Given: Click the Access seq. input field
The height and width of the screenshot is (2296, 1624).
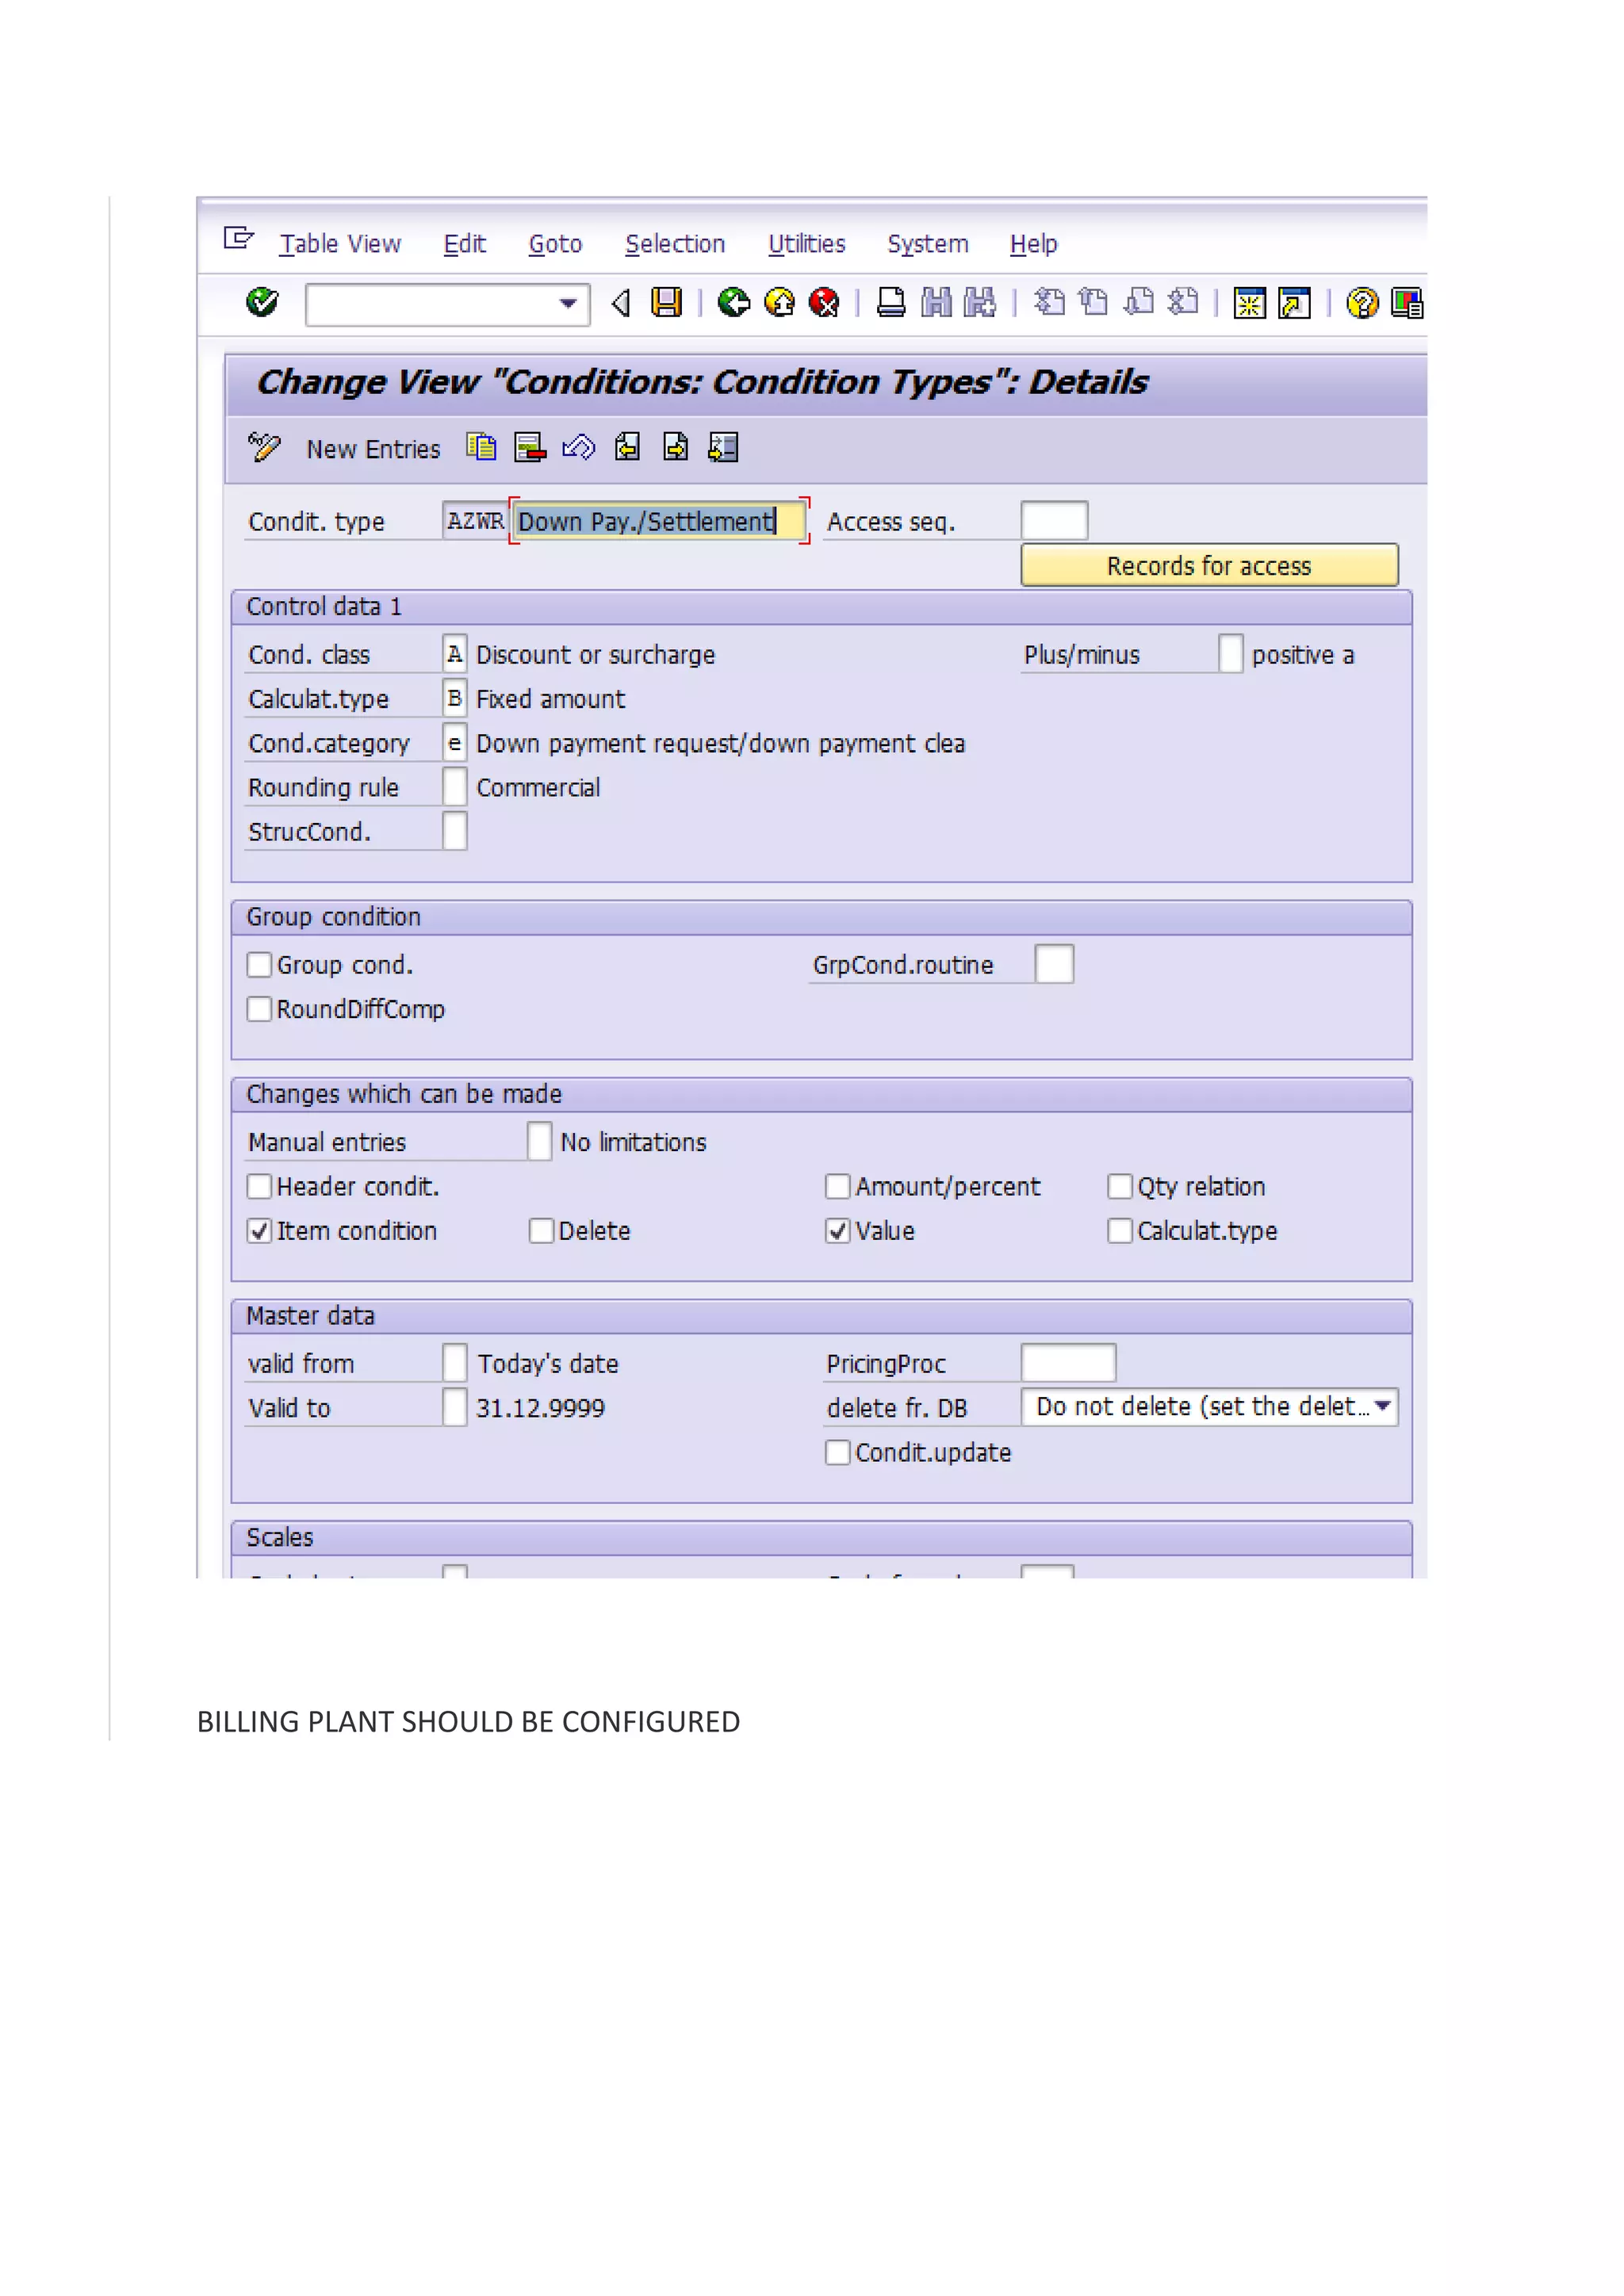Looking at the screenshot, I should point(1054,521).
